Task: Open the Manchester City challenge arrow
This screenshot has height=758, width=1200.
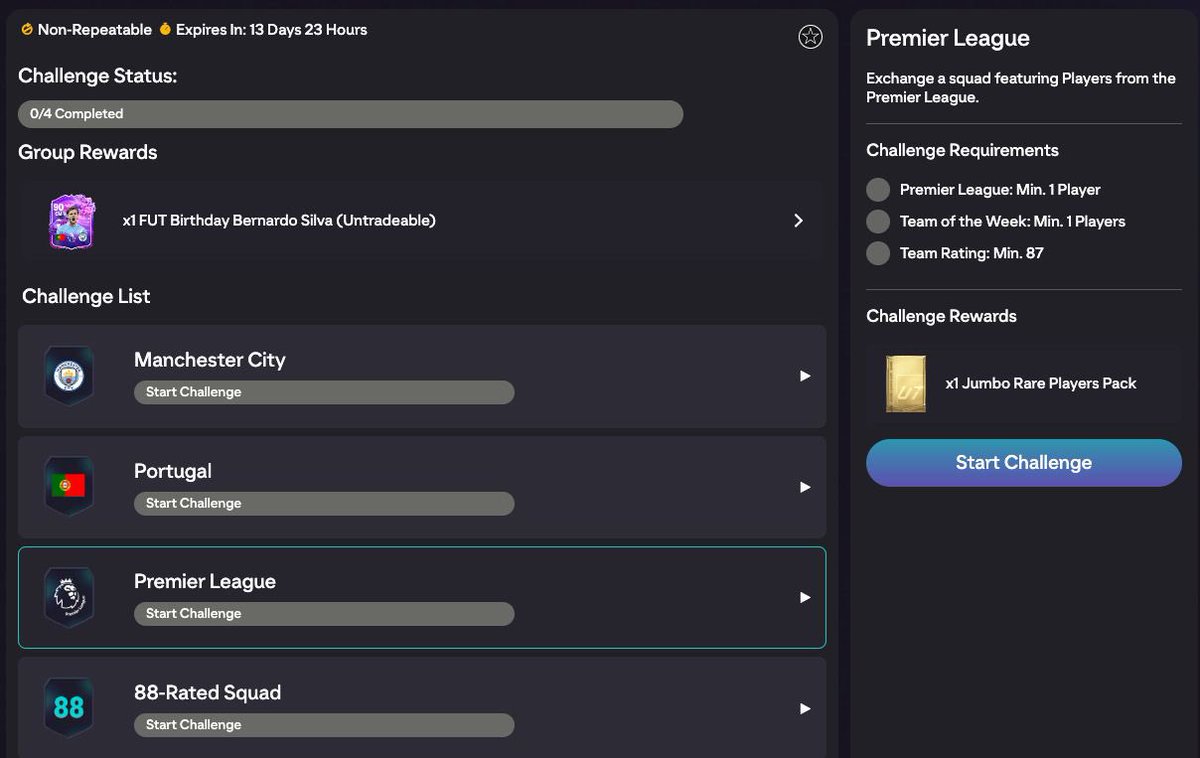Action: point(805,376)
